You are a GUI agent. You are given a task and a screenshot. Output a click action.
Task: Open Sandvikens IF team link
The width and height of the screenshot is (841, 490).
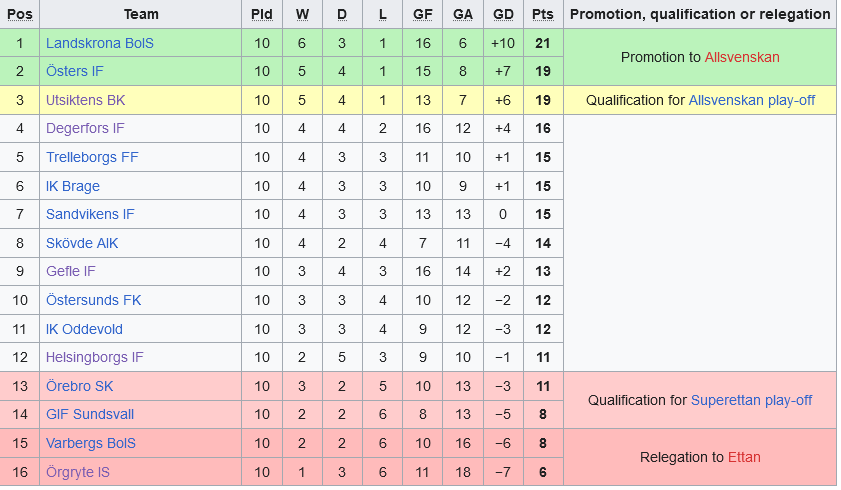point(89,214)
